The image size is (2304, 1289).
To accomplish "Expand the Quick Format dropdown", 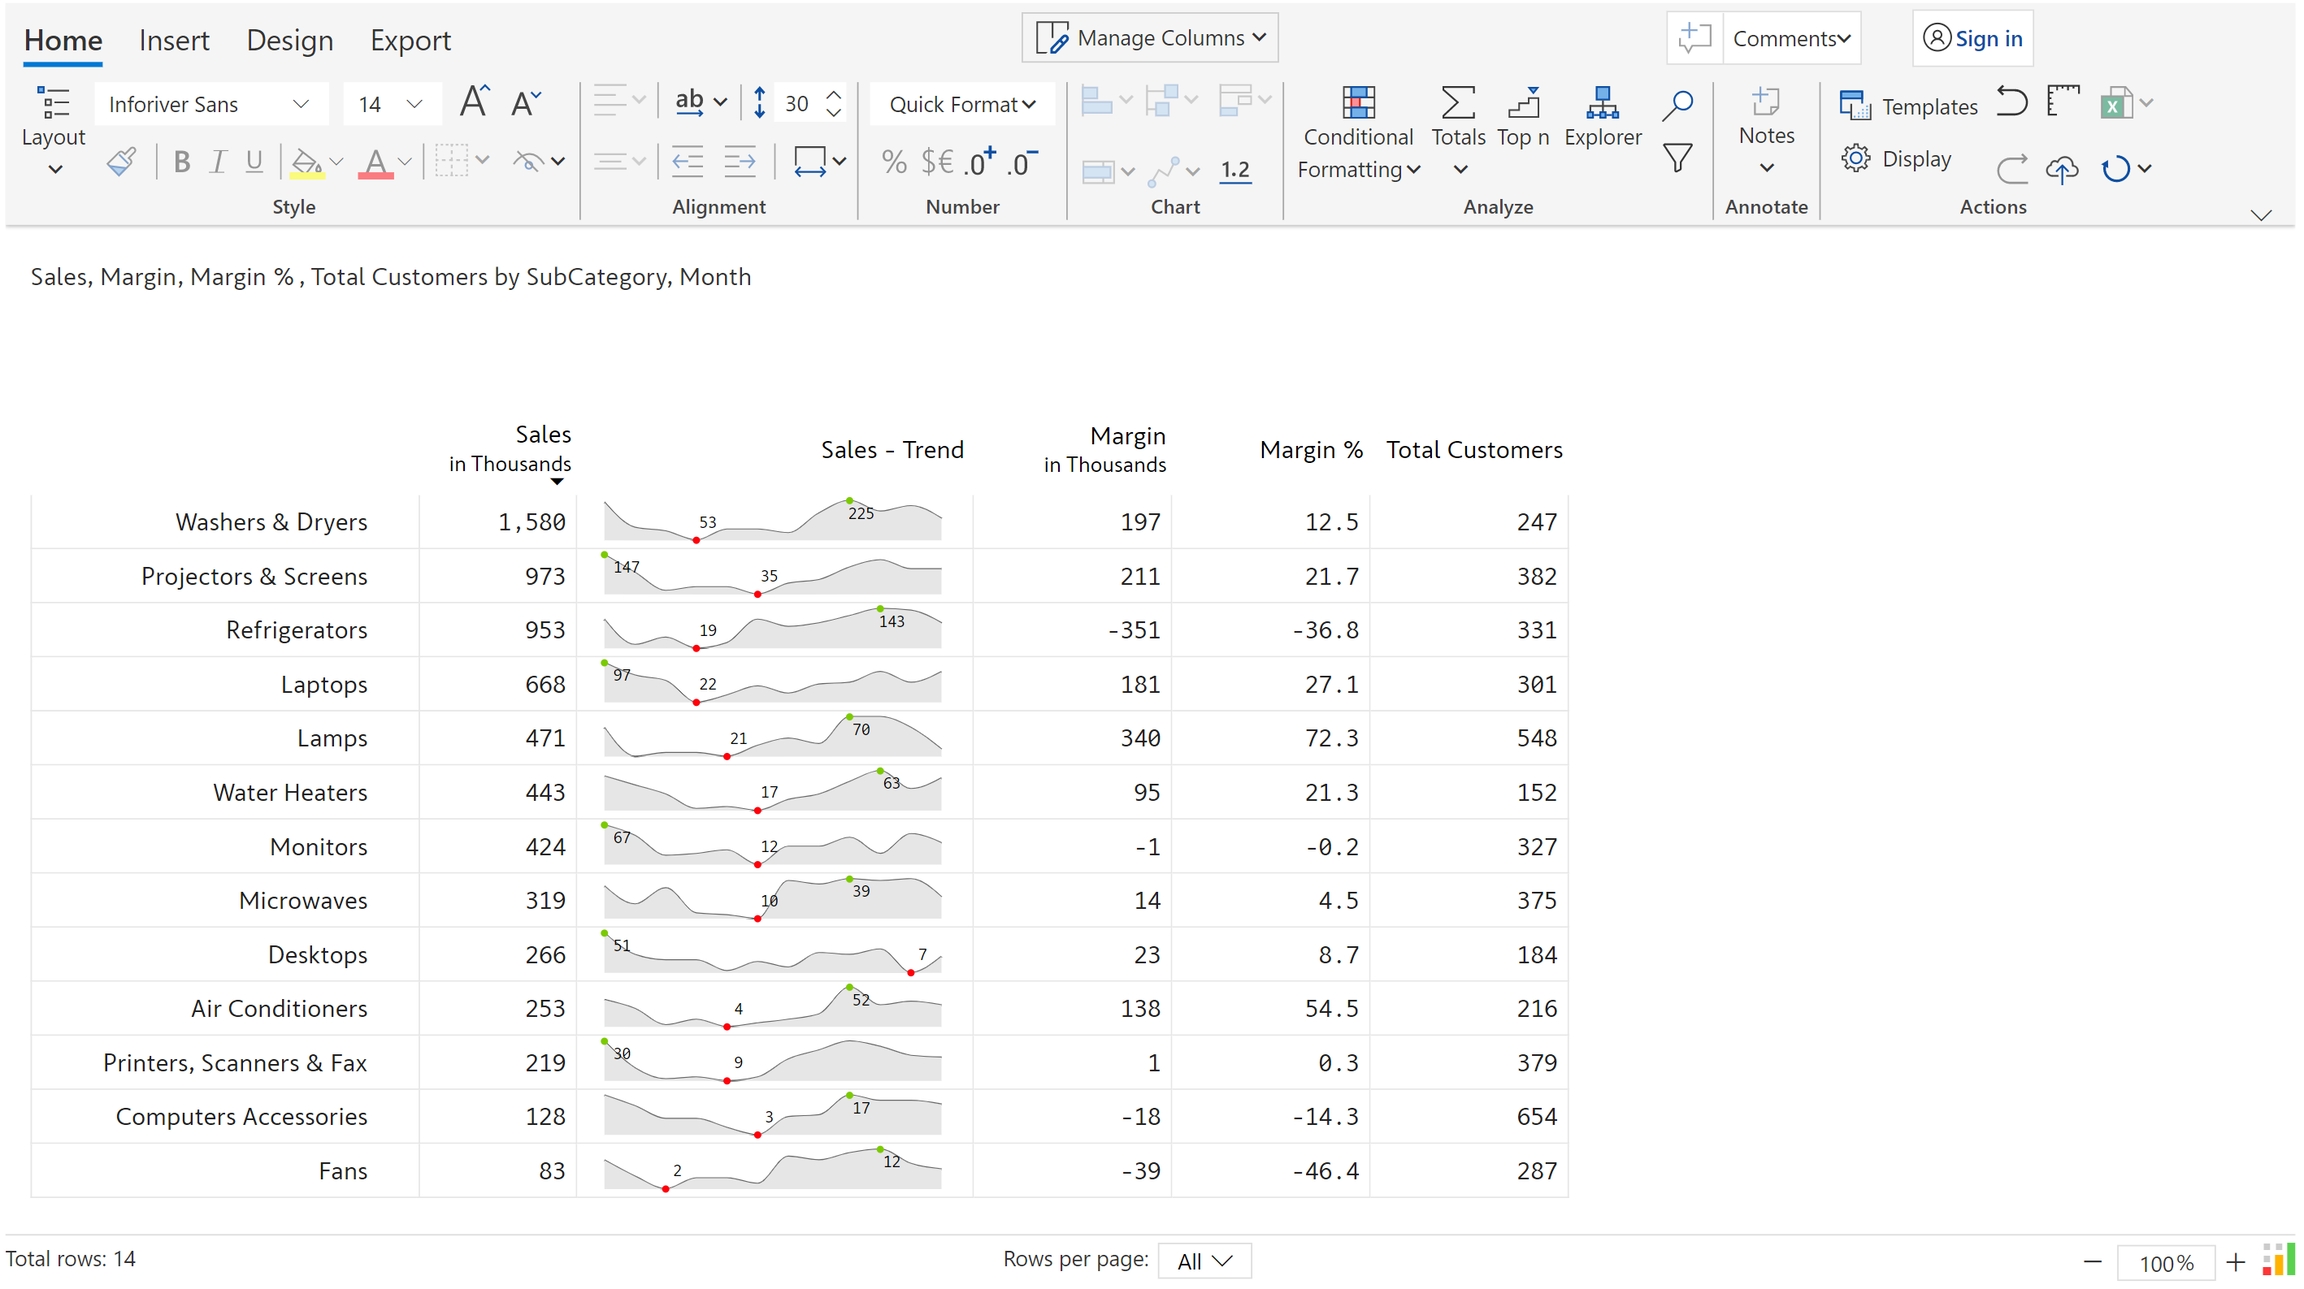I will pyautogui.click(x=962, y=104).
